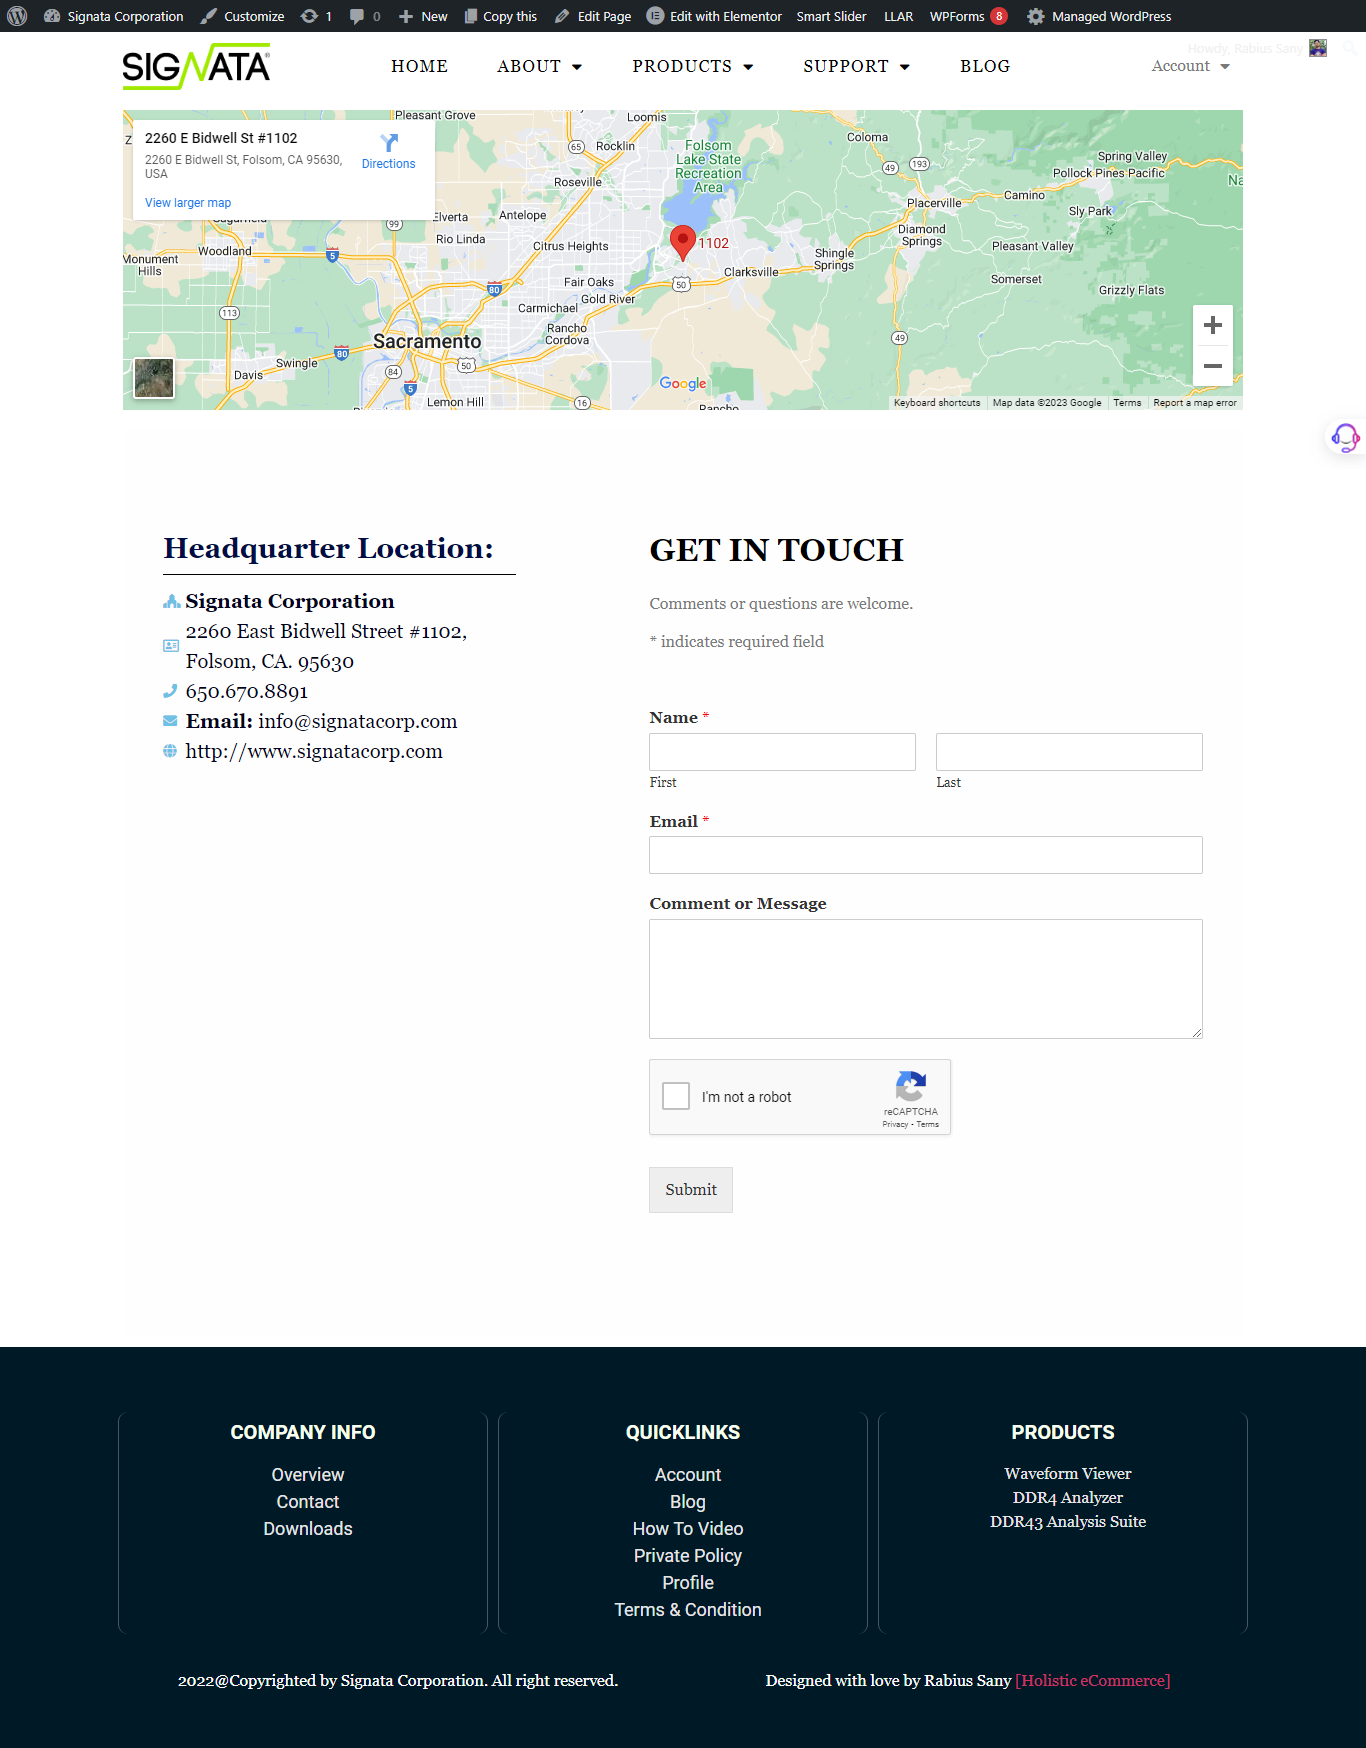1366x1748 pixels.
Task: Open Profile footer link
Action: [688, 1582]
